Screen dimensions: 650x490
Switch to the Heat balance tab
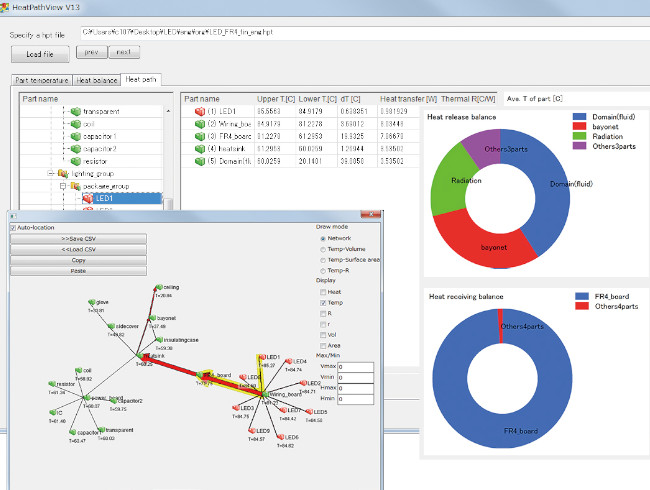pos(98,80)
